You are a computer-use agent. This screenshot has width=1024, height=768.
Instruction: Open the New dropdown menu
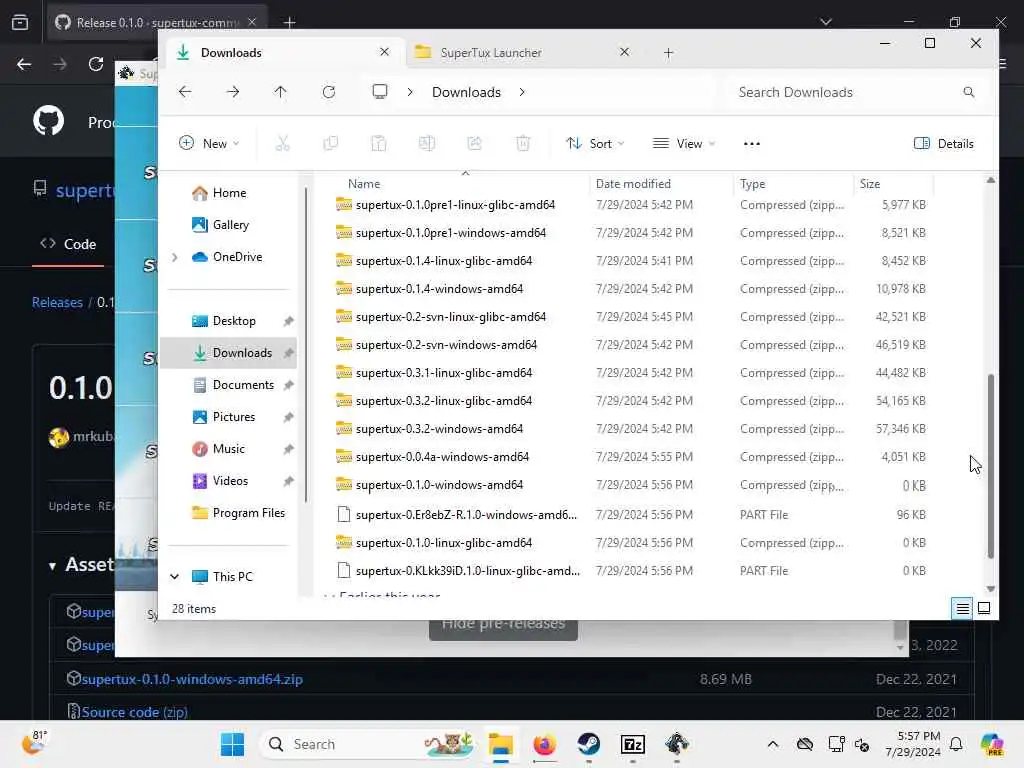tap(209, 144)
